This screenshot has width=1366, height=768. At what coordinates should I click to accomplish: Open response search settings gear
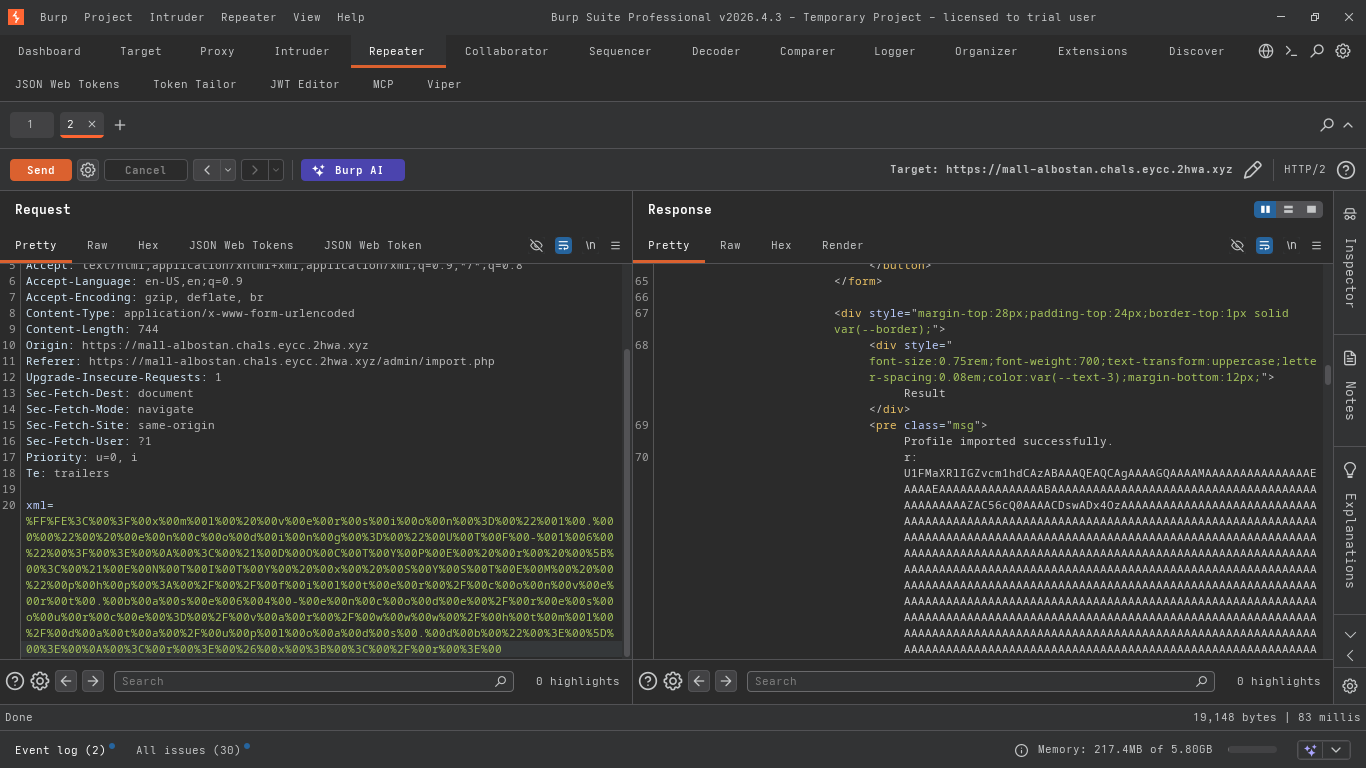(673, 681)
